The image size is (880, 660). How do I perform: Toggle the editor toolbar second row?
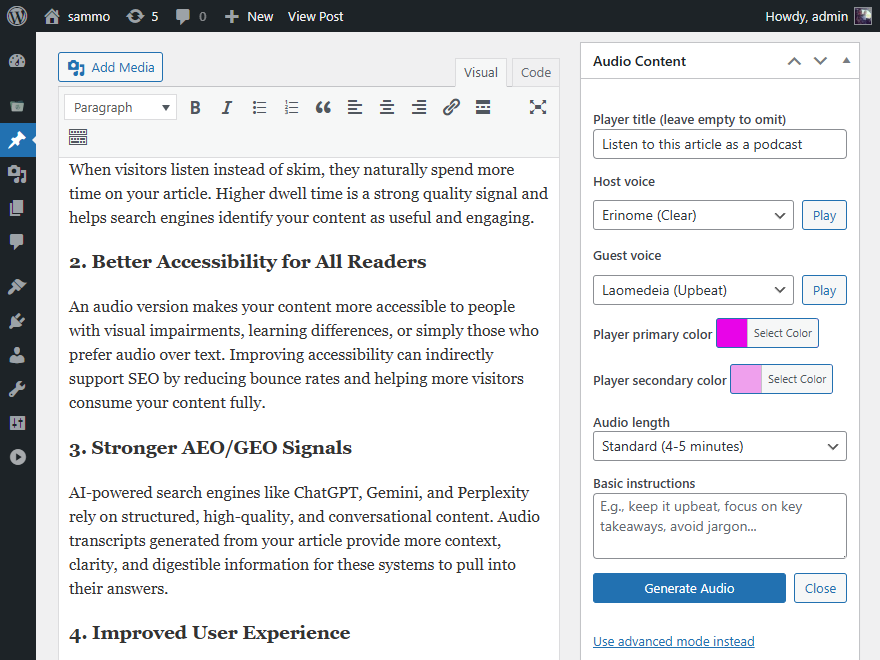(x=78, y=137)
